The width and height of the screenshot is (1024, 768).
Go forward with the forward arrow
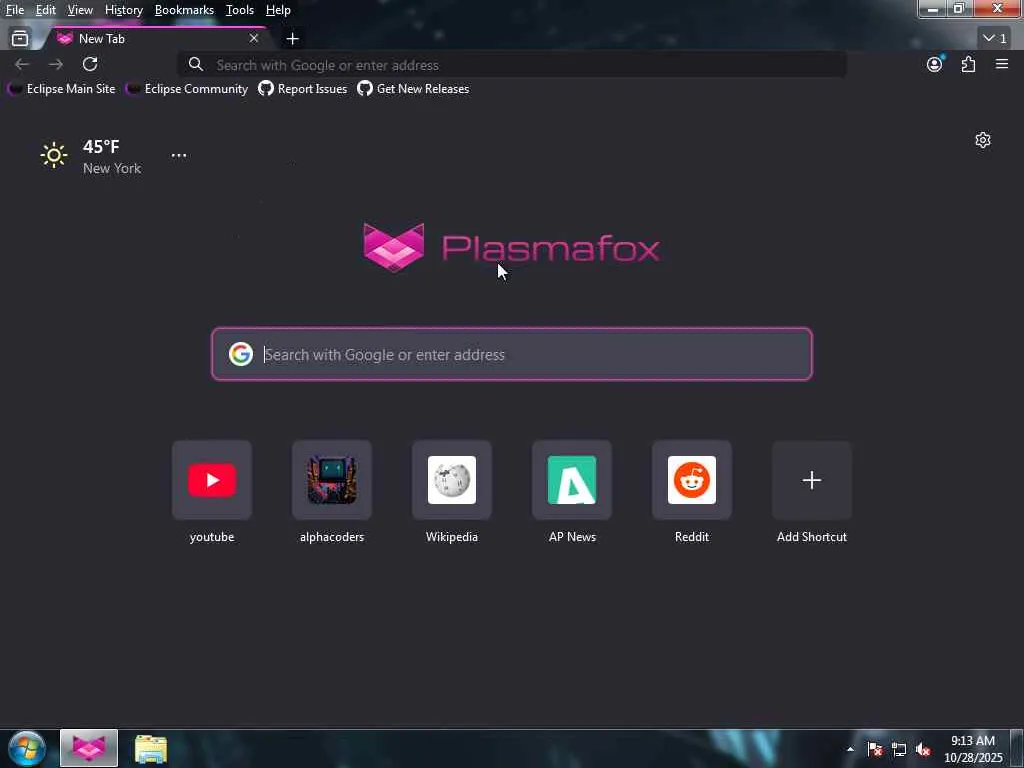pos(56,64)
